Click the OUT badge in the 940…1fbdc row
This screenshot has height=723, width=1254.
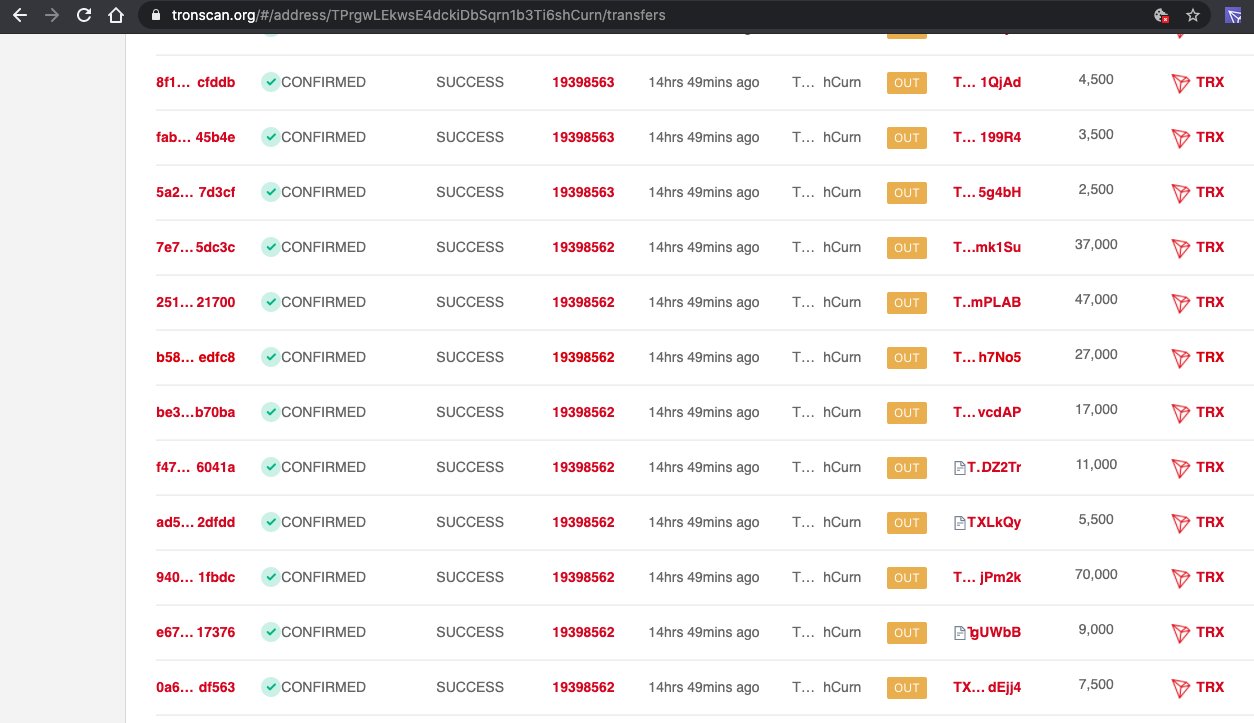(x=907, y=578)
